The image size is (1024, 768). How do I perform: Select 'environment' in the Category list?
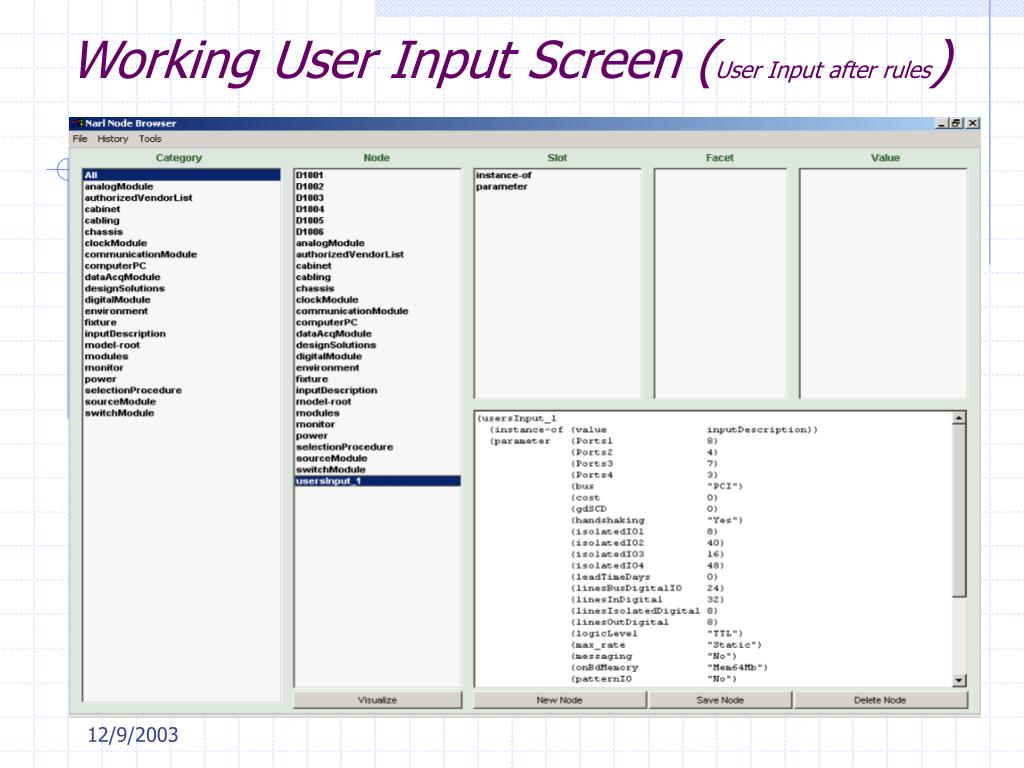coord(116,311)
